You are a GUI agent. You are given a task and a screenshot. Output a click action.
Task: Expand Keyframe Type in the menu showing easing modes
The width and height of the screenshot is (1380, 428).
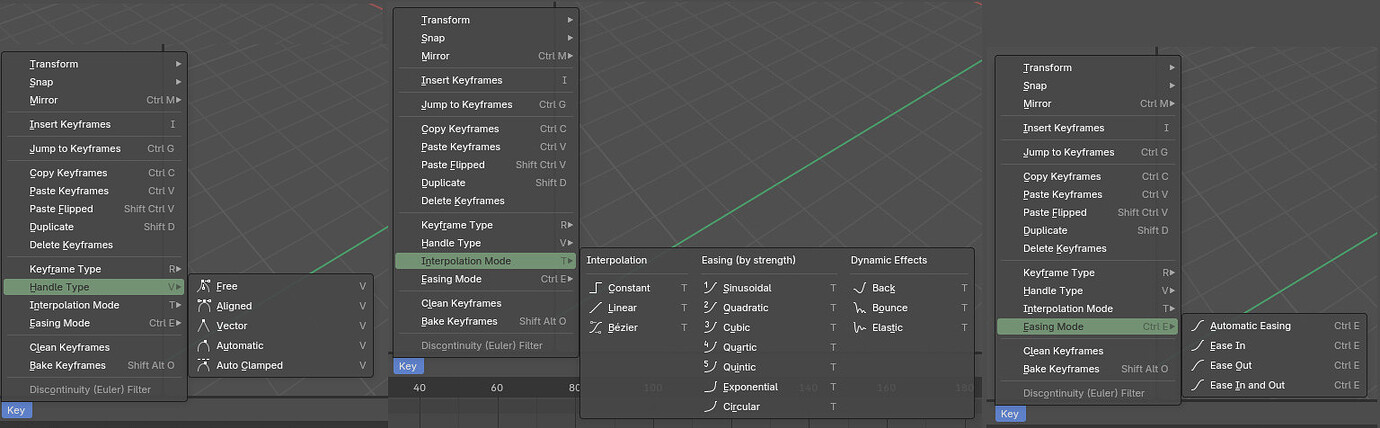tap(1088, 273)
